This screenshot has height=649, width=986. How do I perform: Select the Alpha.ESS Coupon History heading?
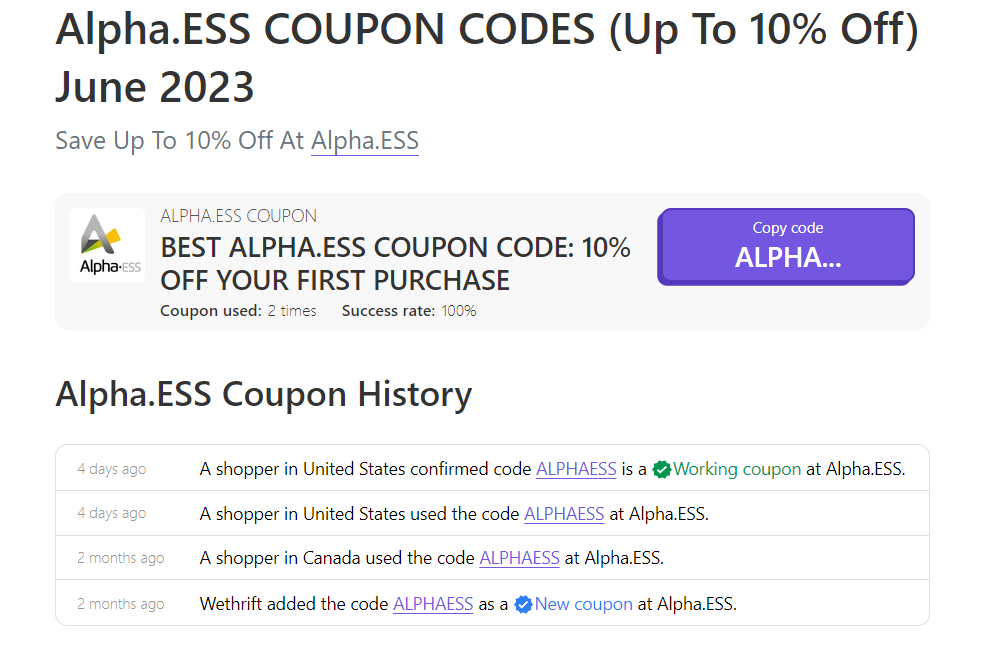tap(263, 394)
